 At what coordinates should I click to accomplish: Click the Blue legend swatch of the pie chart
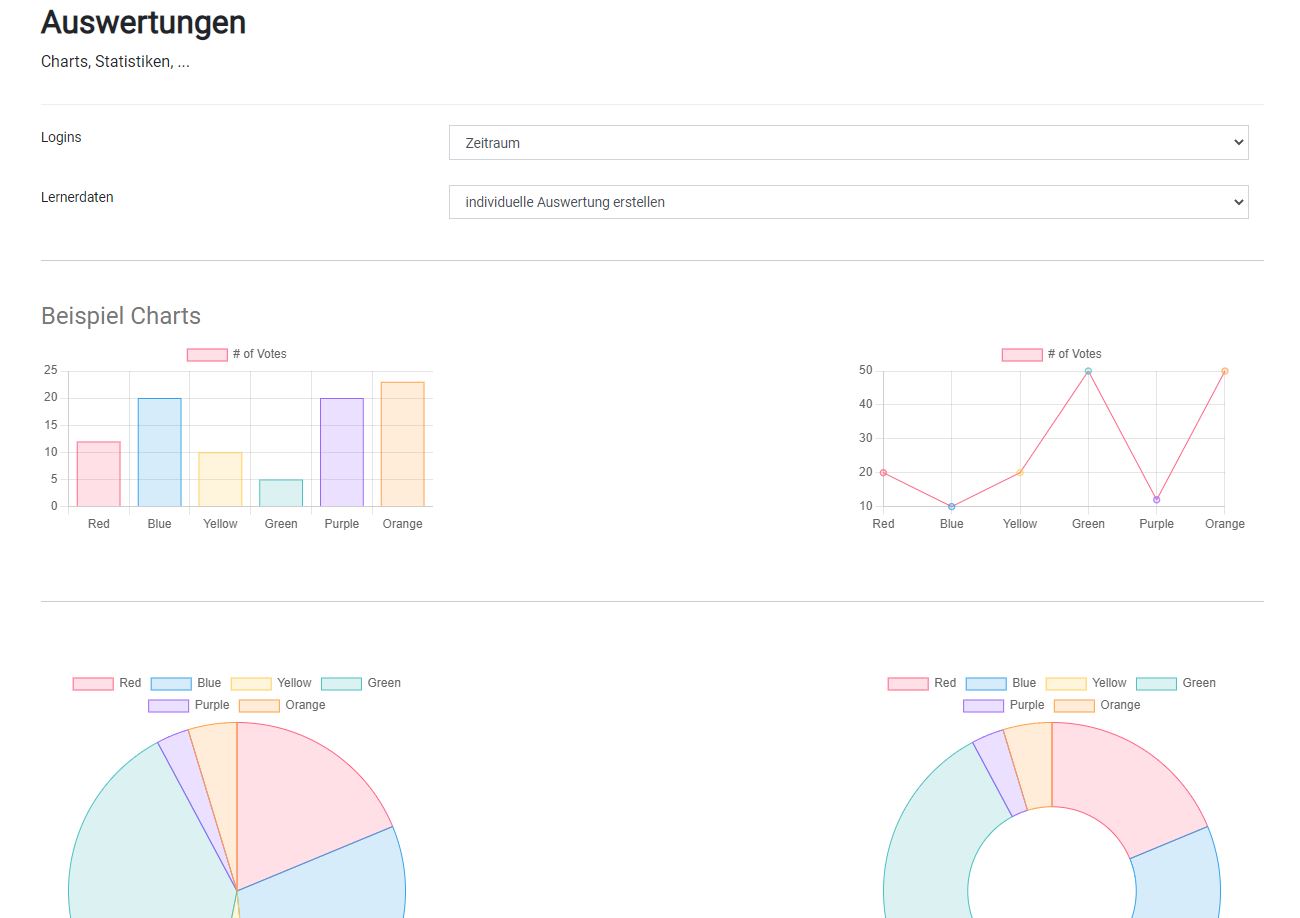[x=171, y=684]
